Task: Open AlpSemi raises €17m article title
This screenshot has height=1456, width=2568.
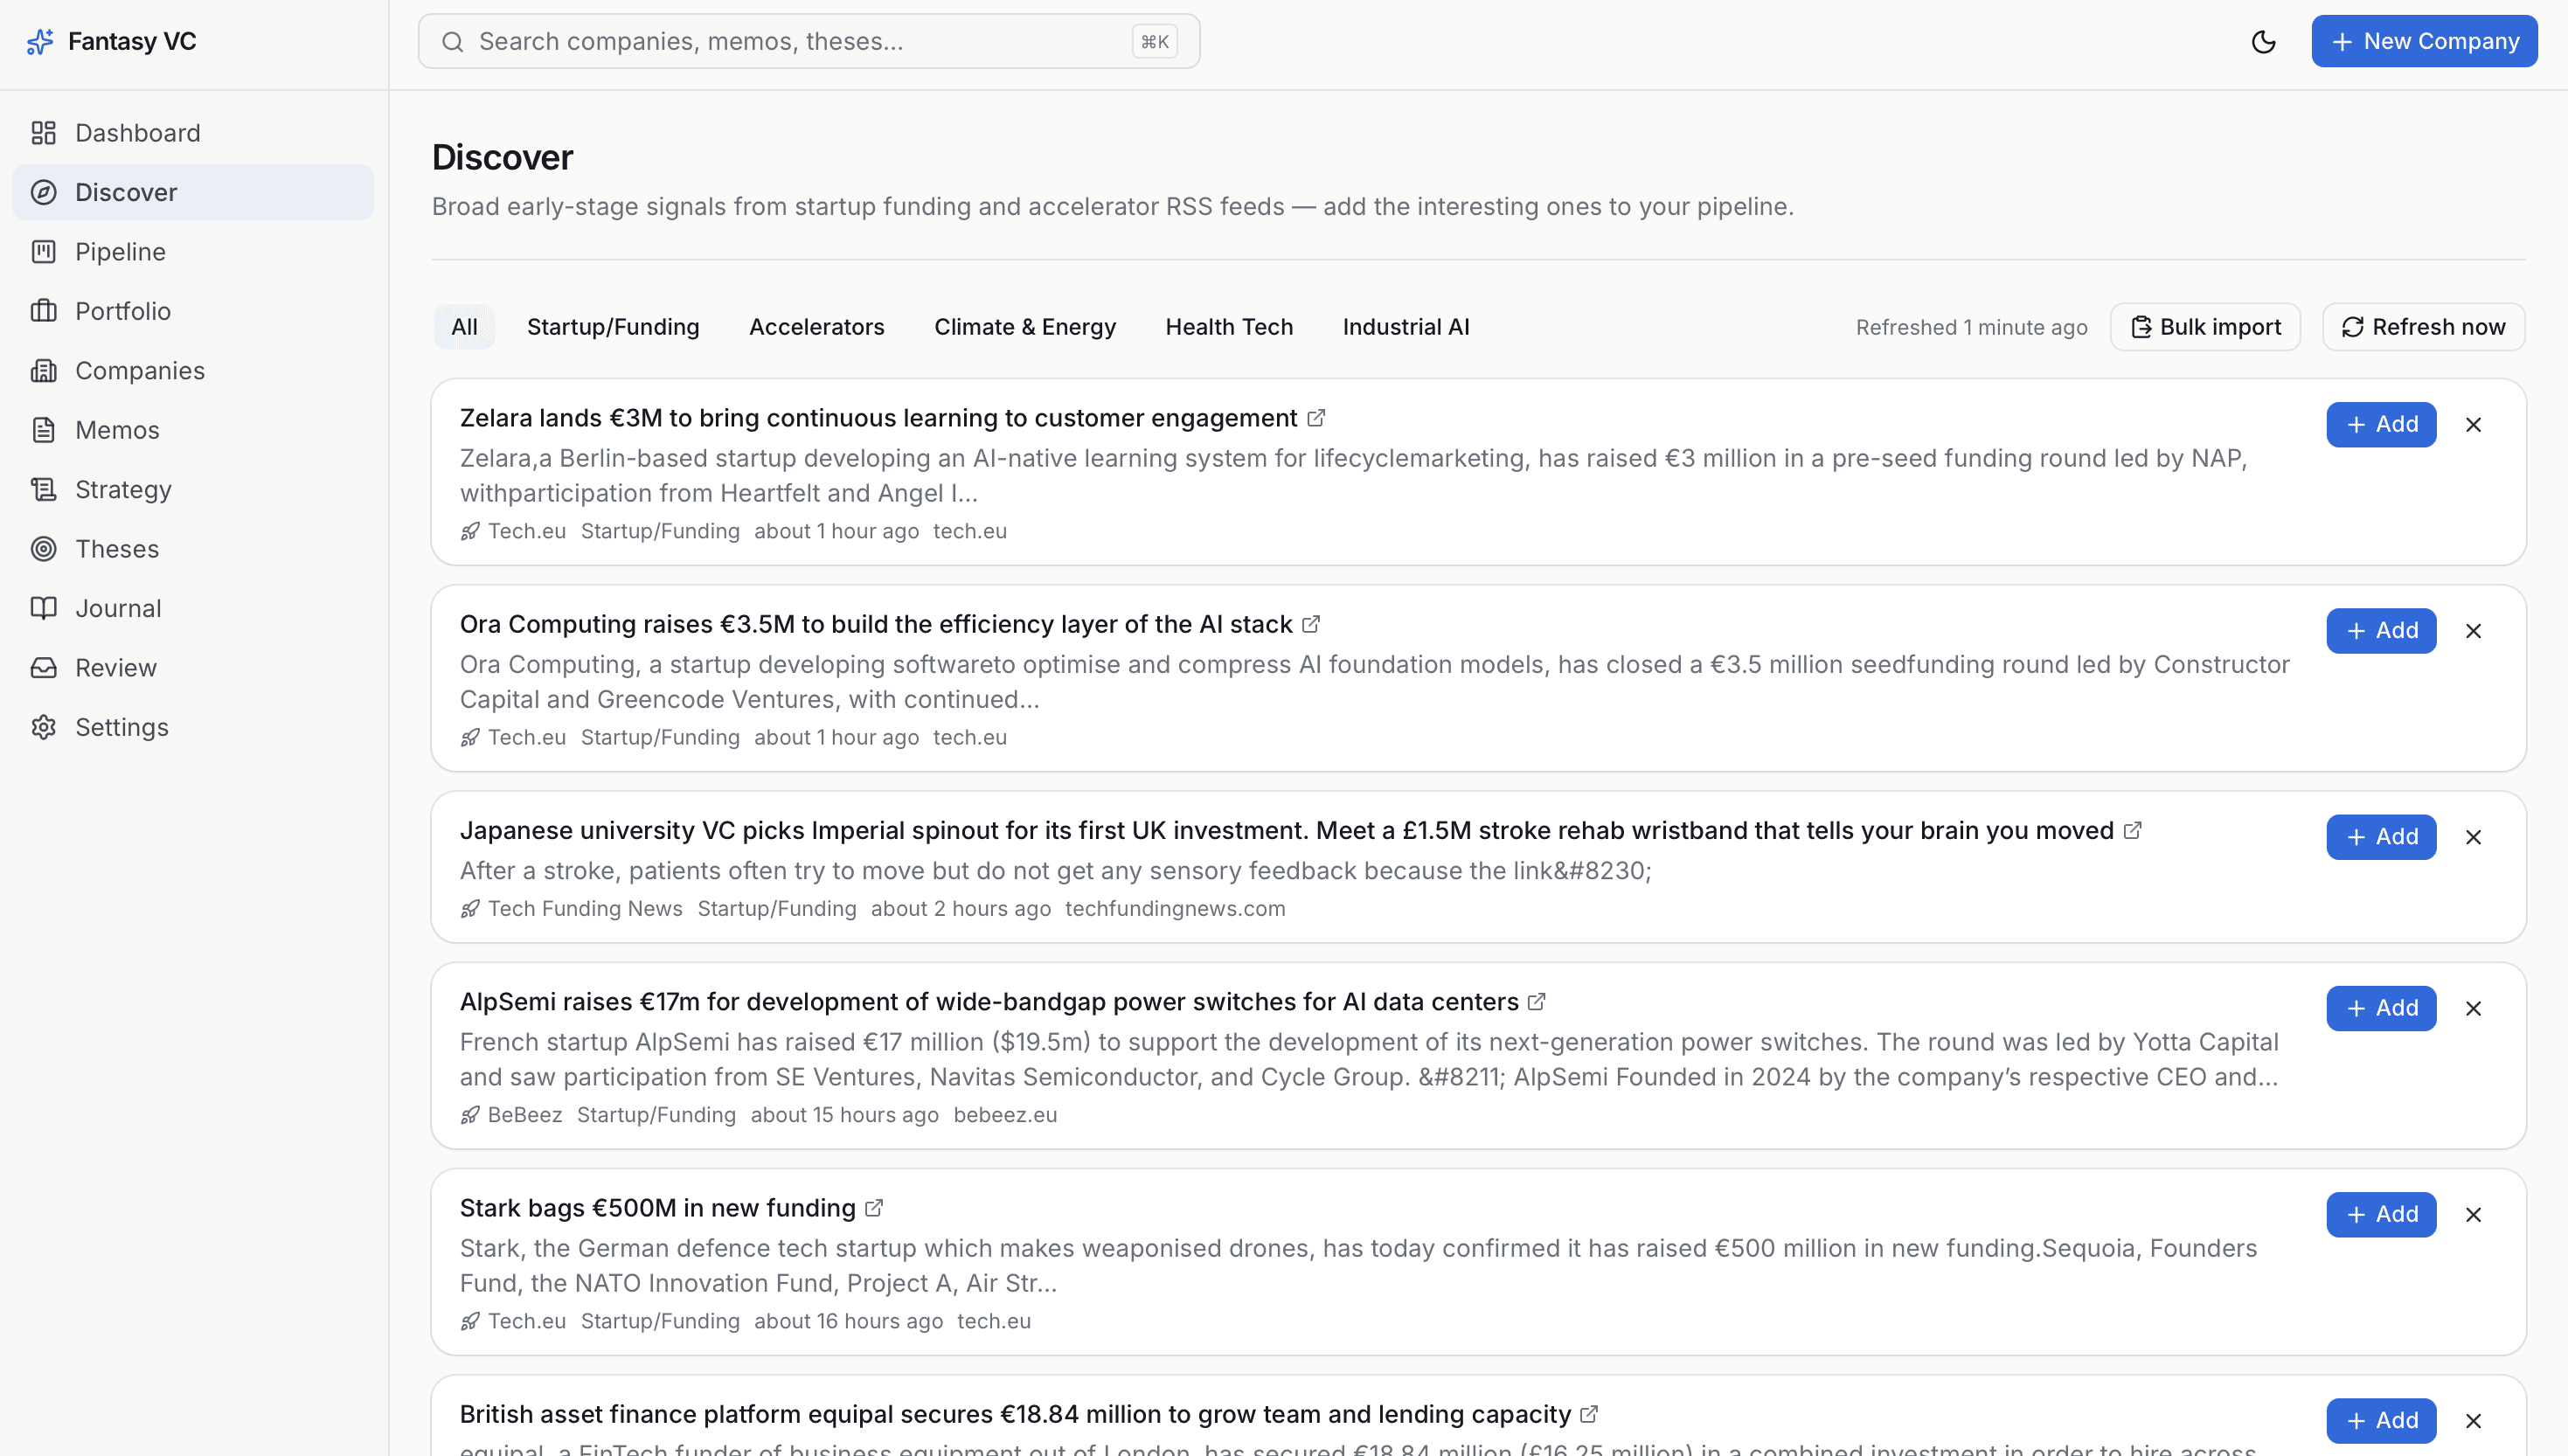Action: pos(989,1002)
